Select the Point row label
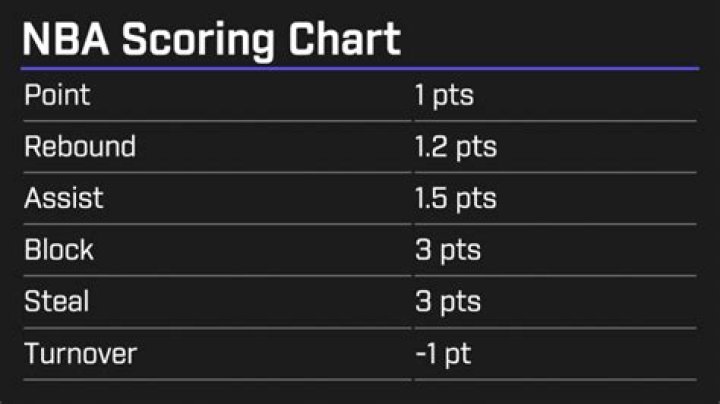 coord(57,95)
